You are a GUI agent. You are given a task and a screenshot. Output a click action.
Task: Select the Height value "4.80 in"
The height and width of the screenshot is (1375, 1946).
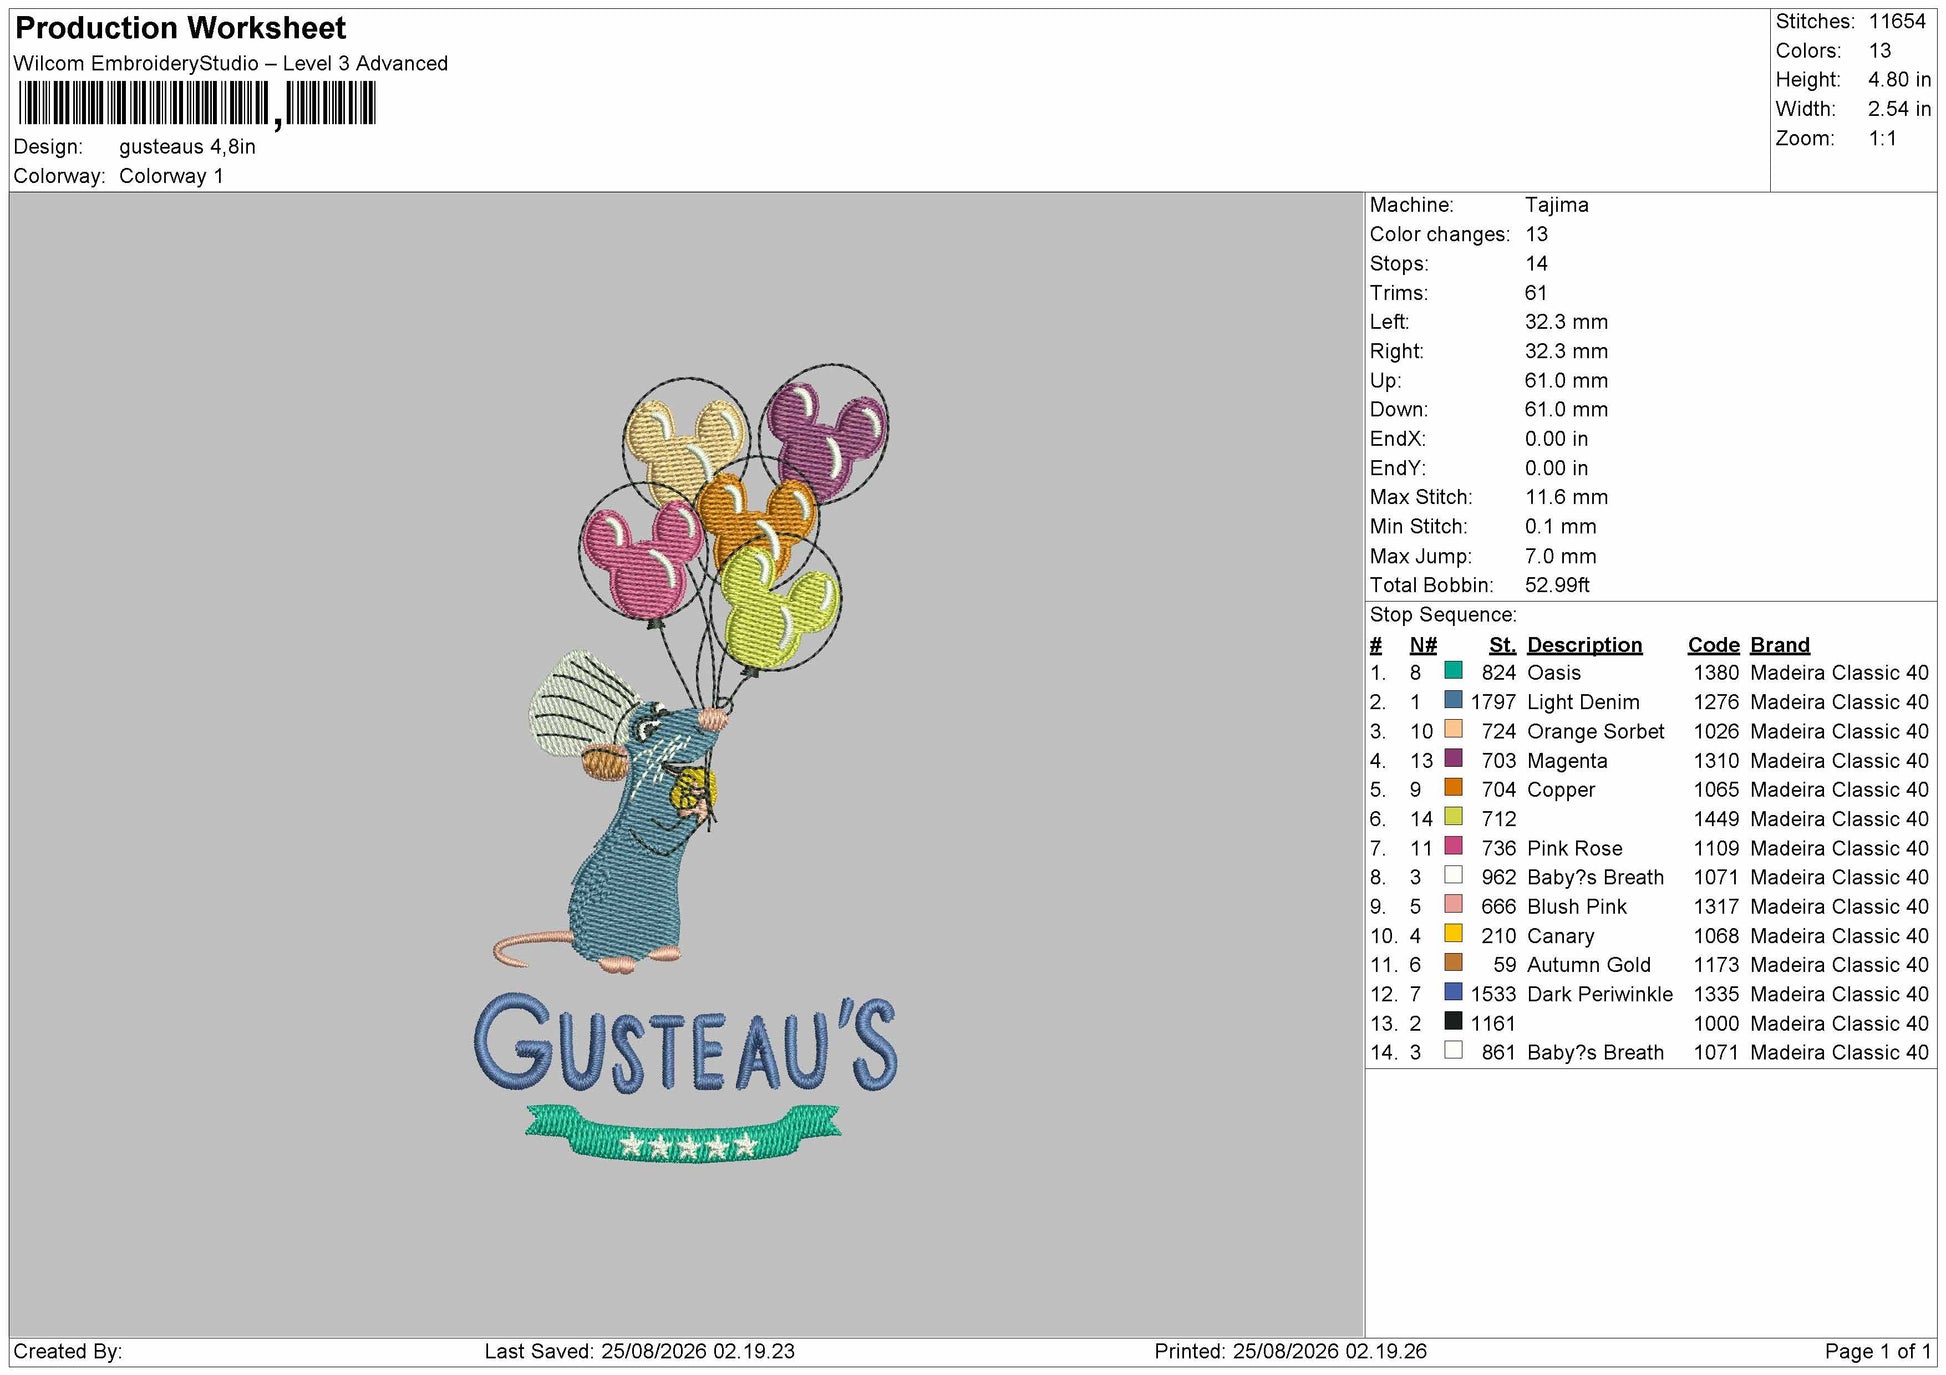click(1900, 80)
